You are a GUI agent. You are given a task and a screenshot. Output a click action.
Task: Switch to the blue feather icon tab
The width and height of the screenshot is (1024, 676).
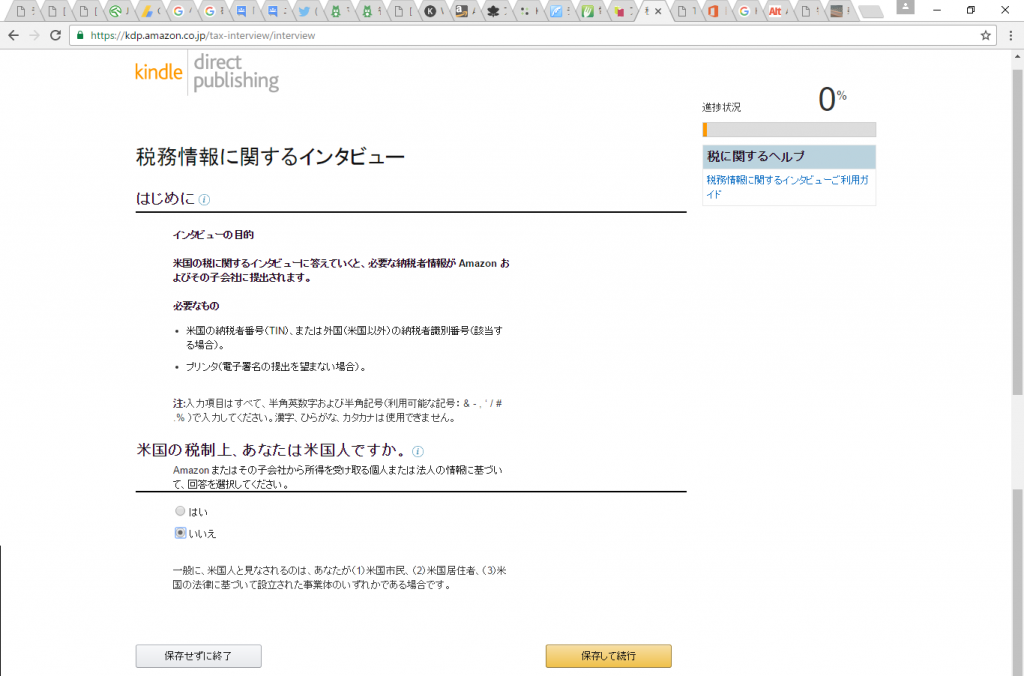point(556,11)
